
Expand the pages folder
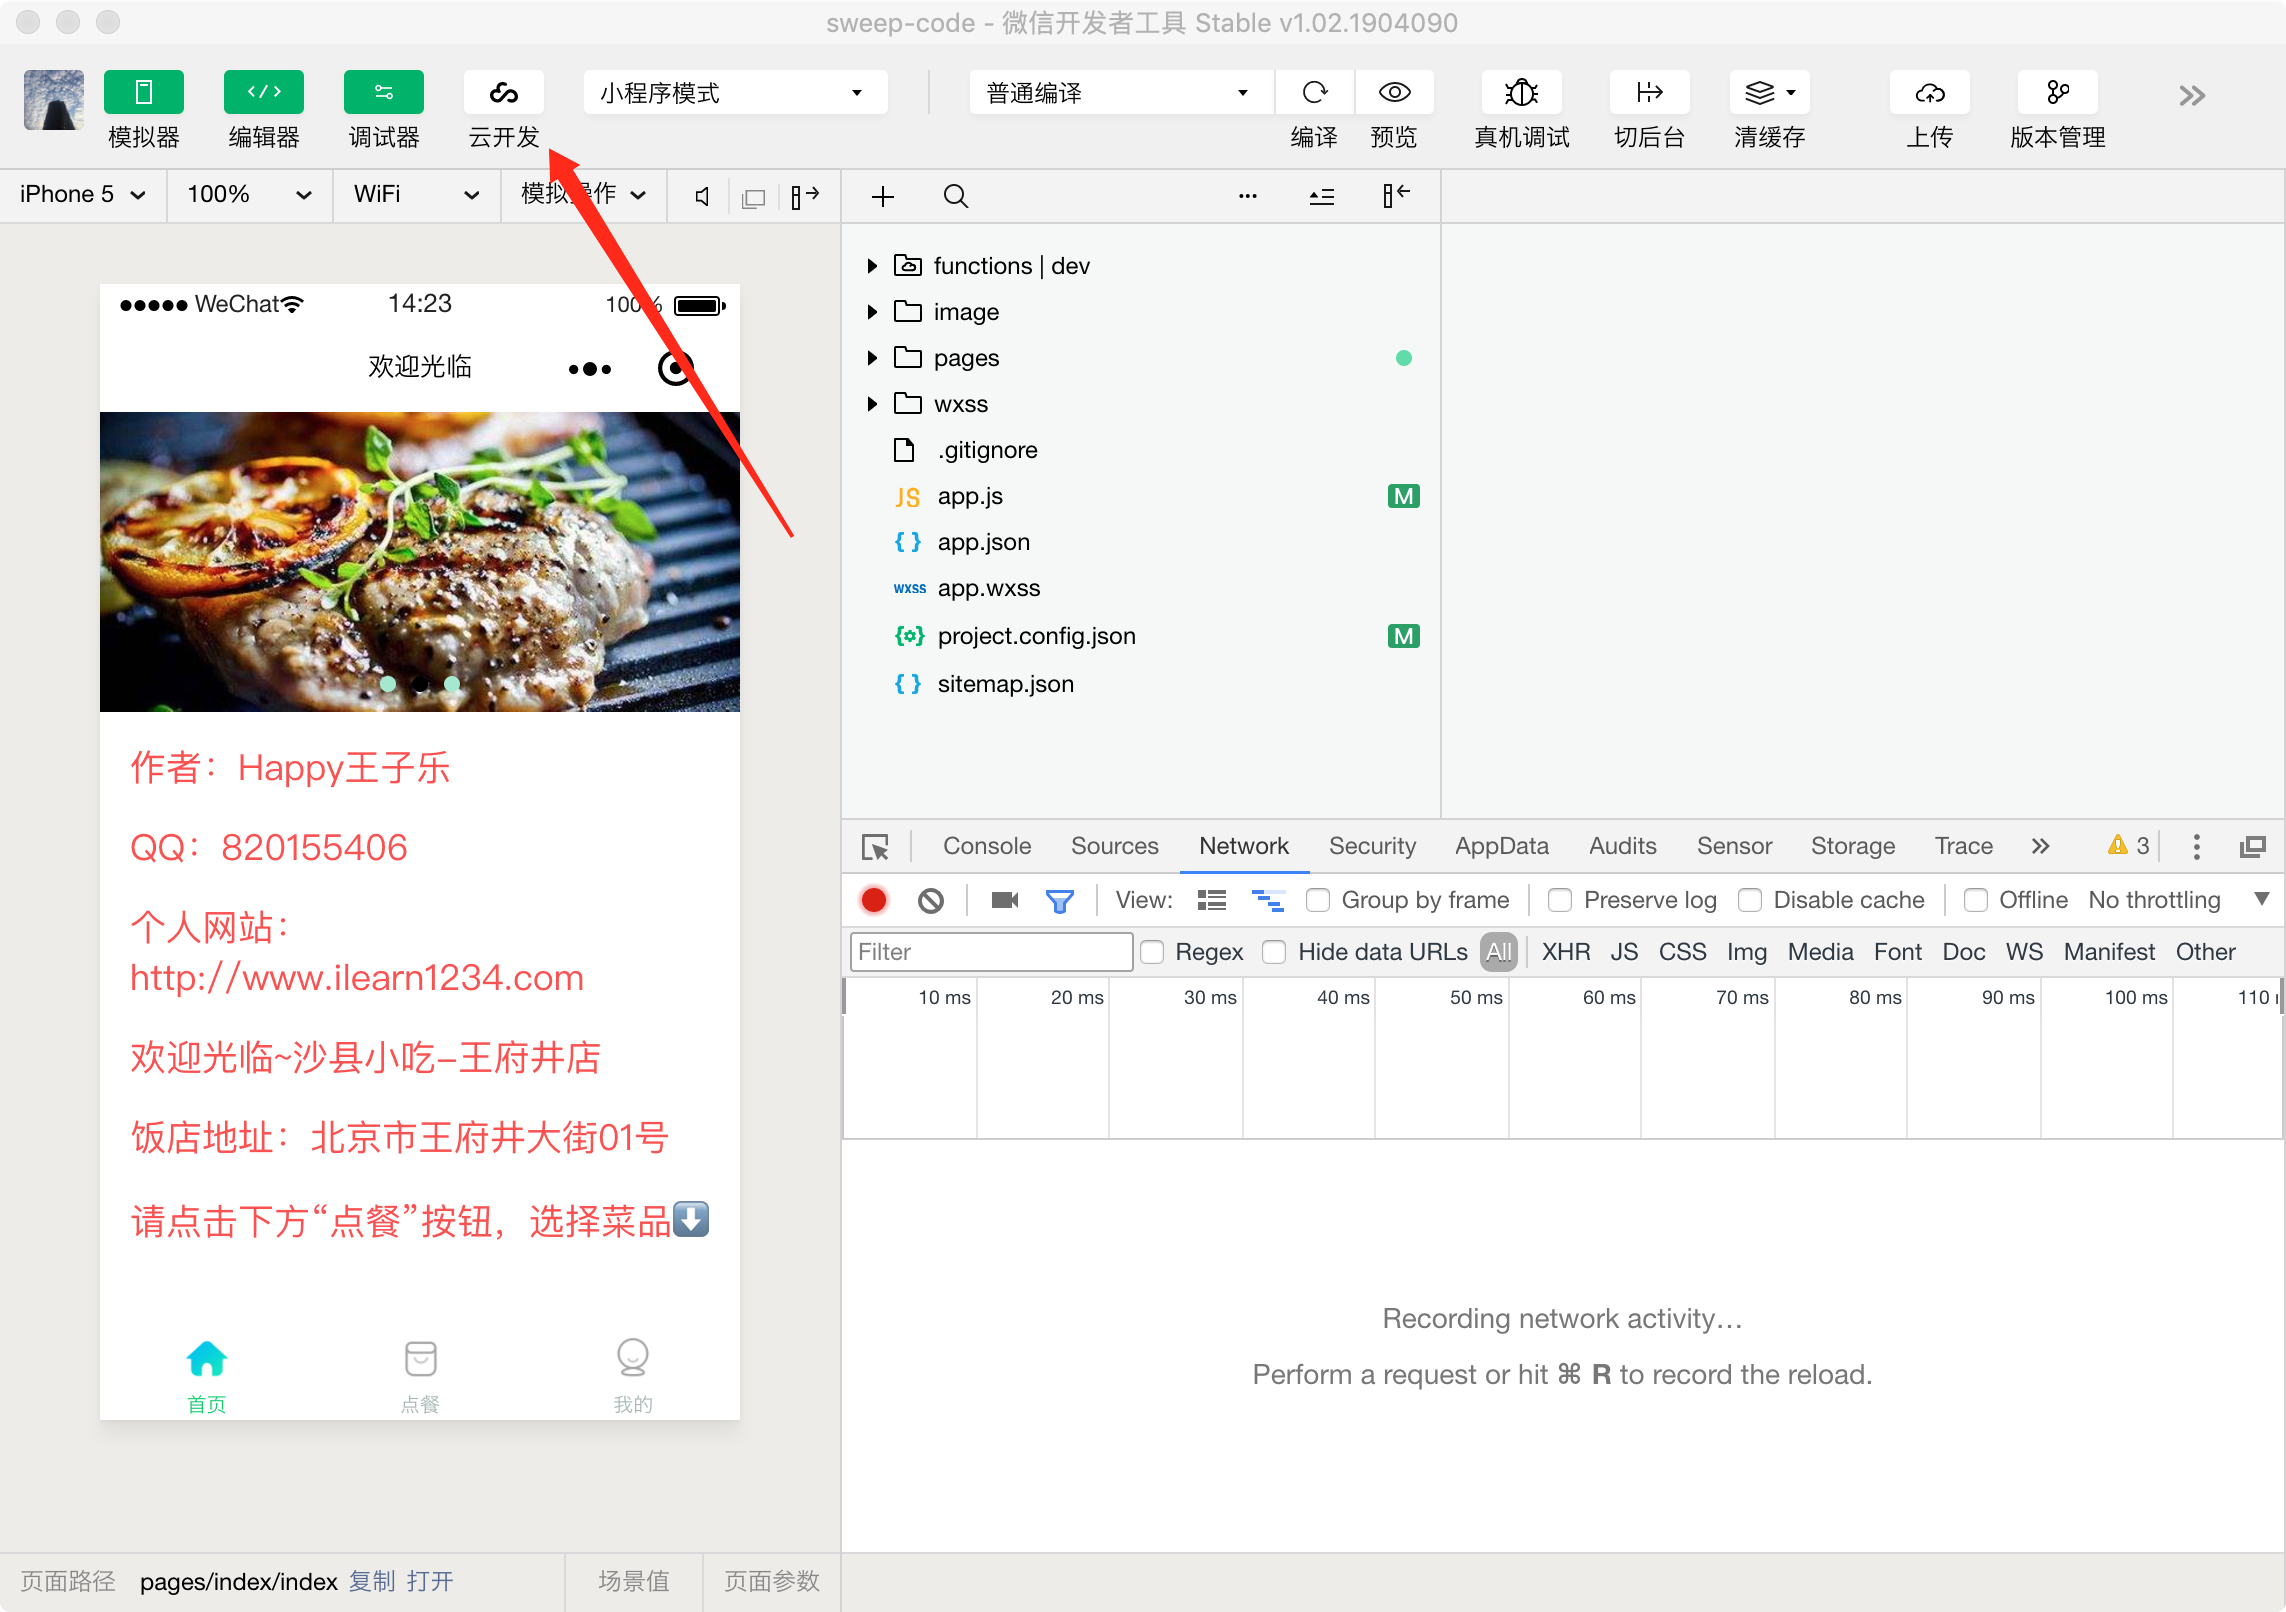tap(872, 358)
